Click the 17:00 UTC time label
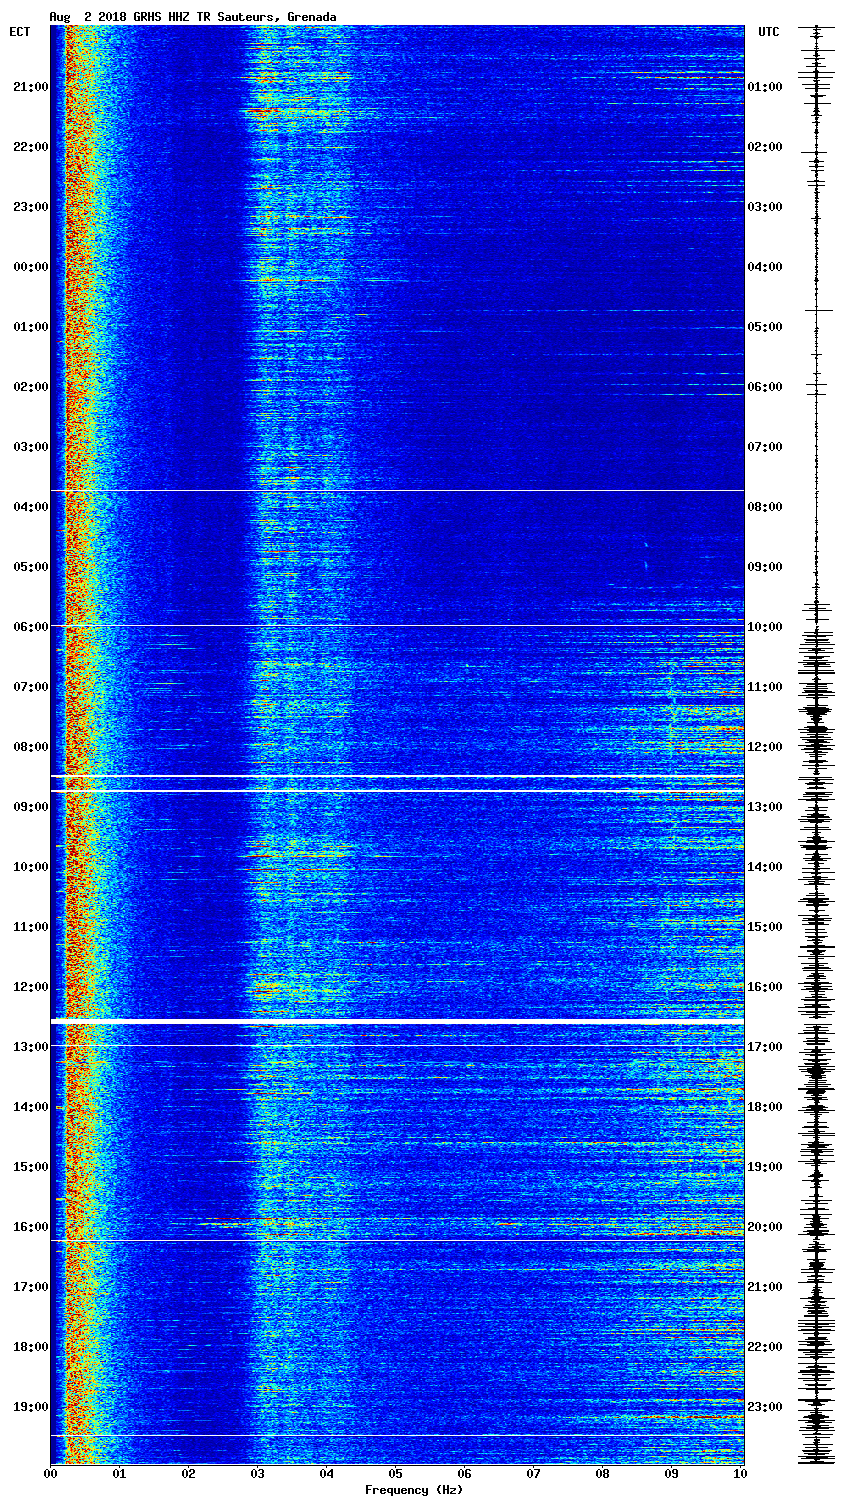Screen dimensions: 852x1500 pyautogui.click(x=765, y=1047)
